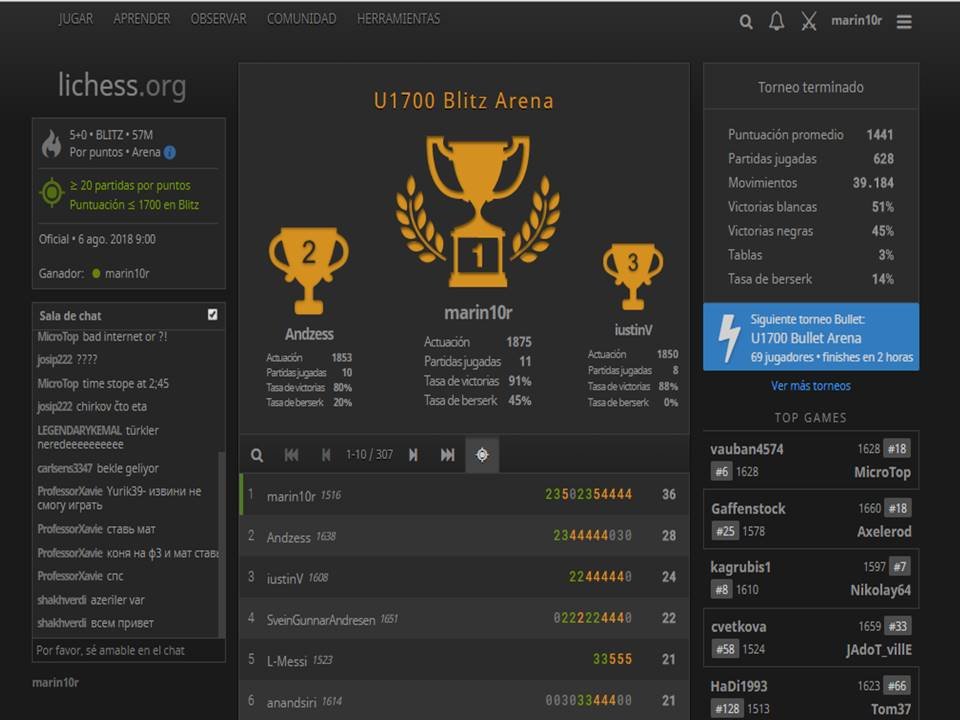Click the second place trophy

pyautogui.click(x=309, y=271)
